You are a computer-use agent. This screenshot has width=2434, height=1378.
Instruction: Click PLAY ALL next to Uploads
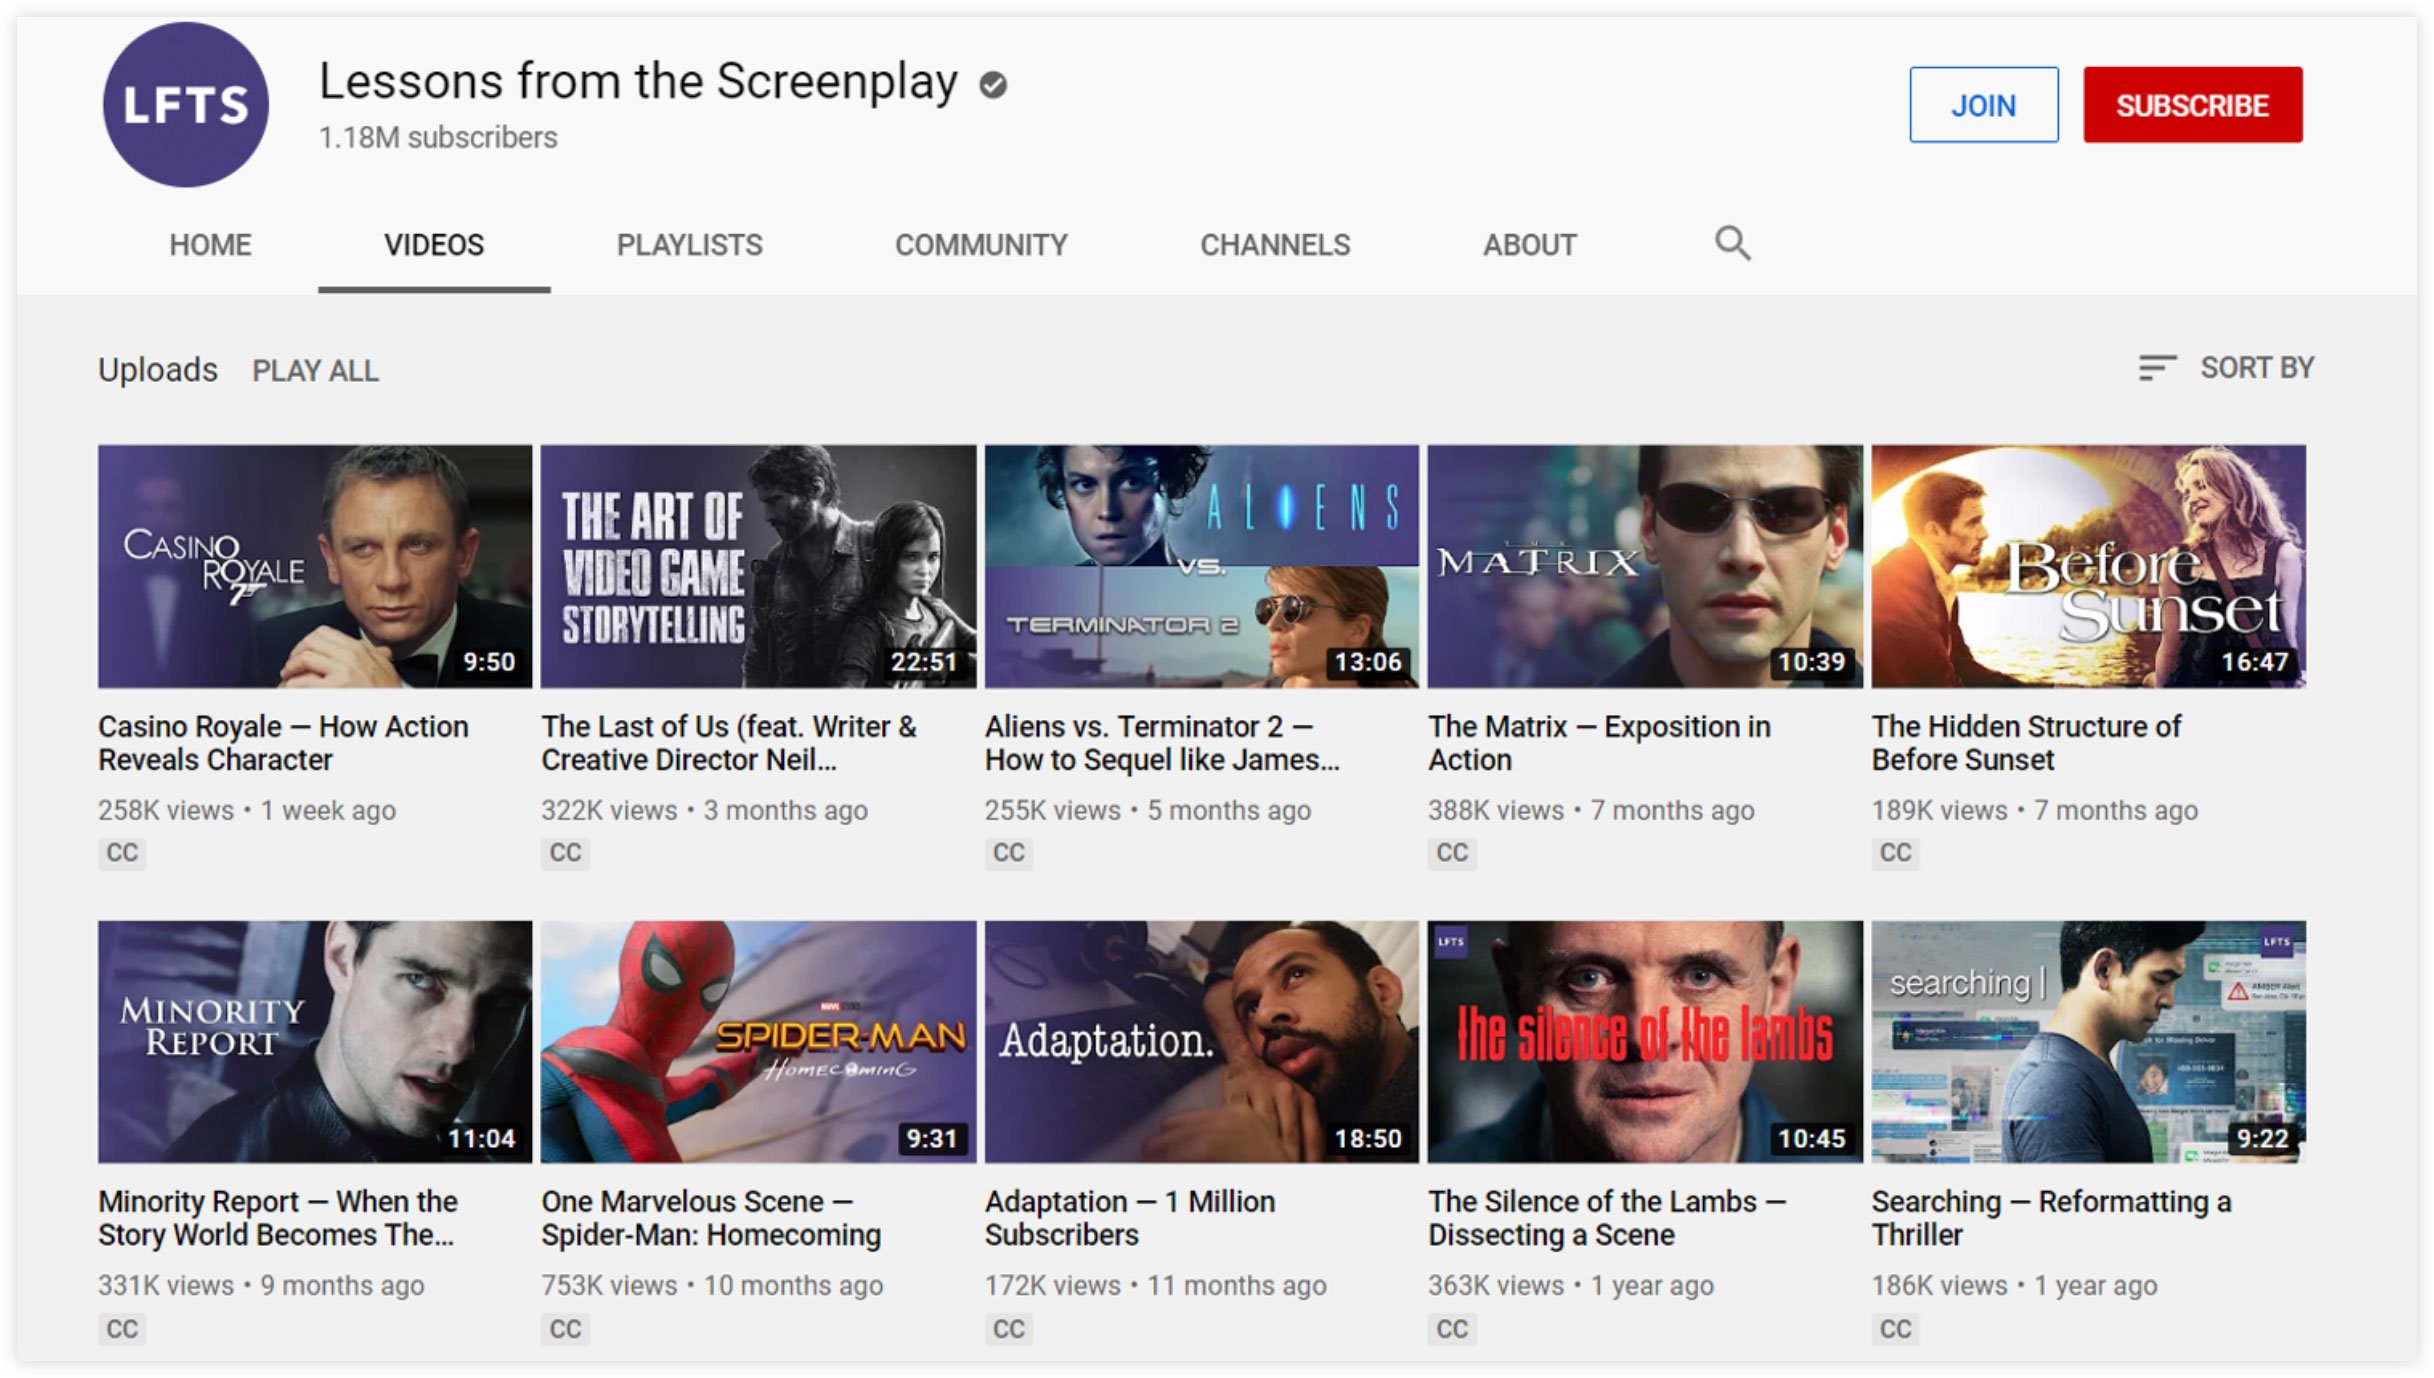[315, 371]
